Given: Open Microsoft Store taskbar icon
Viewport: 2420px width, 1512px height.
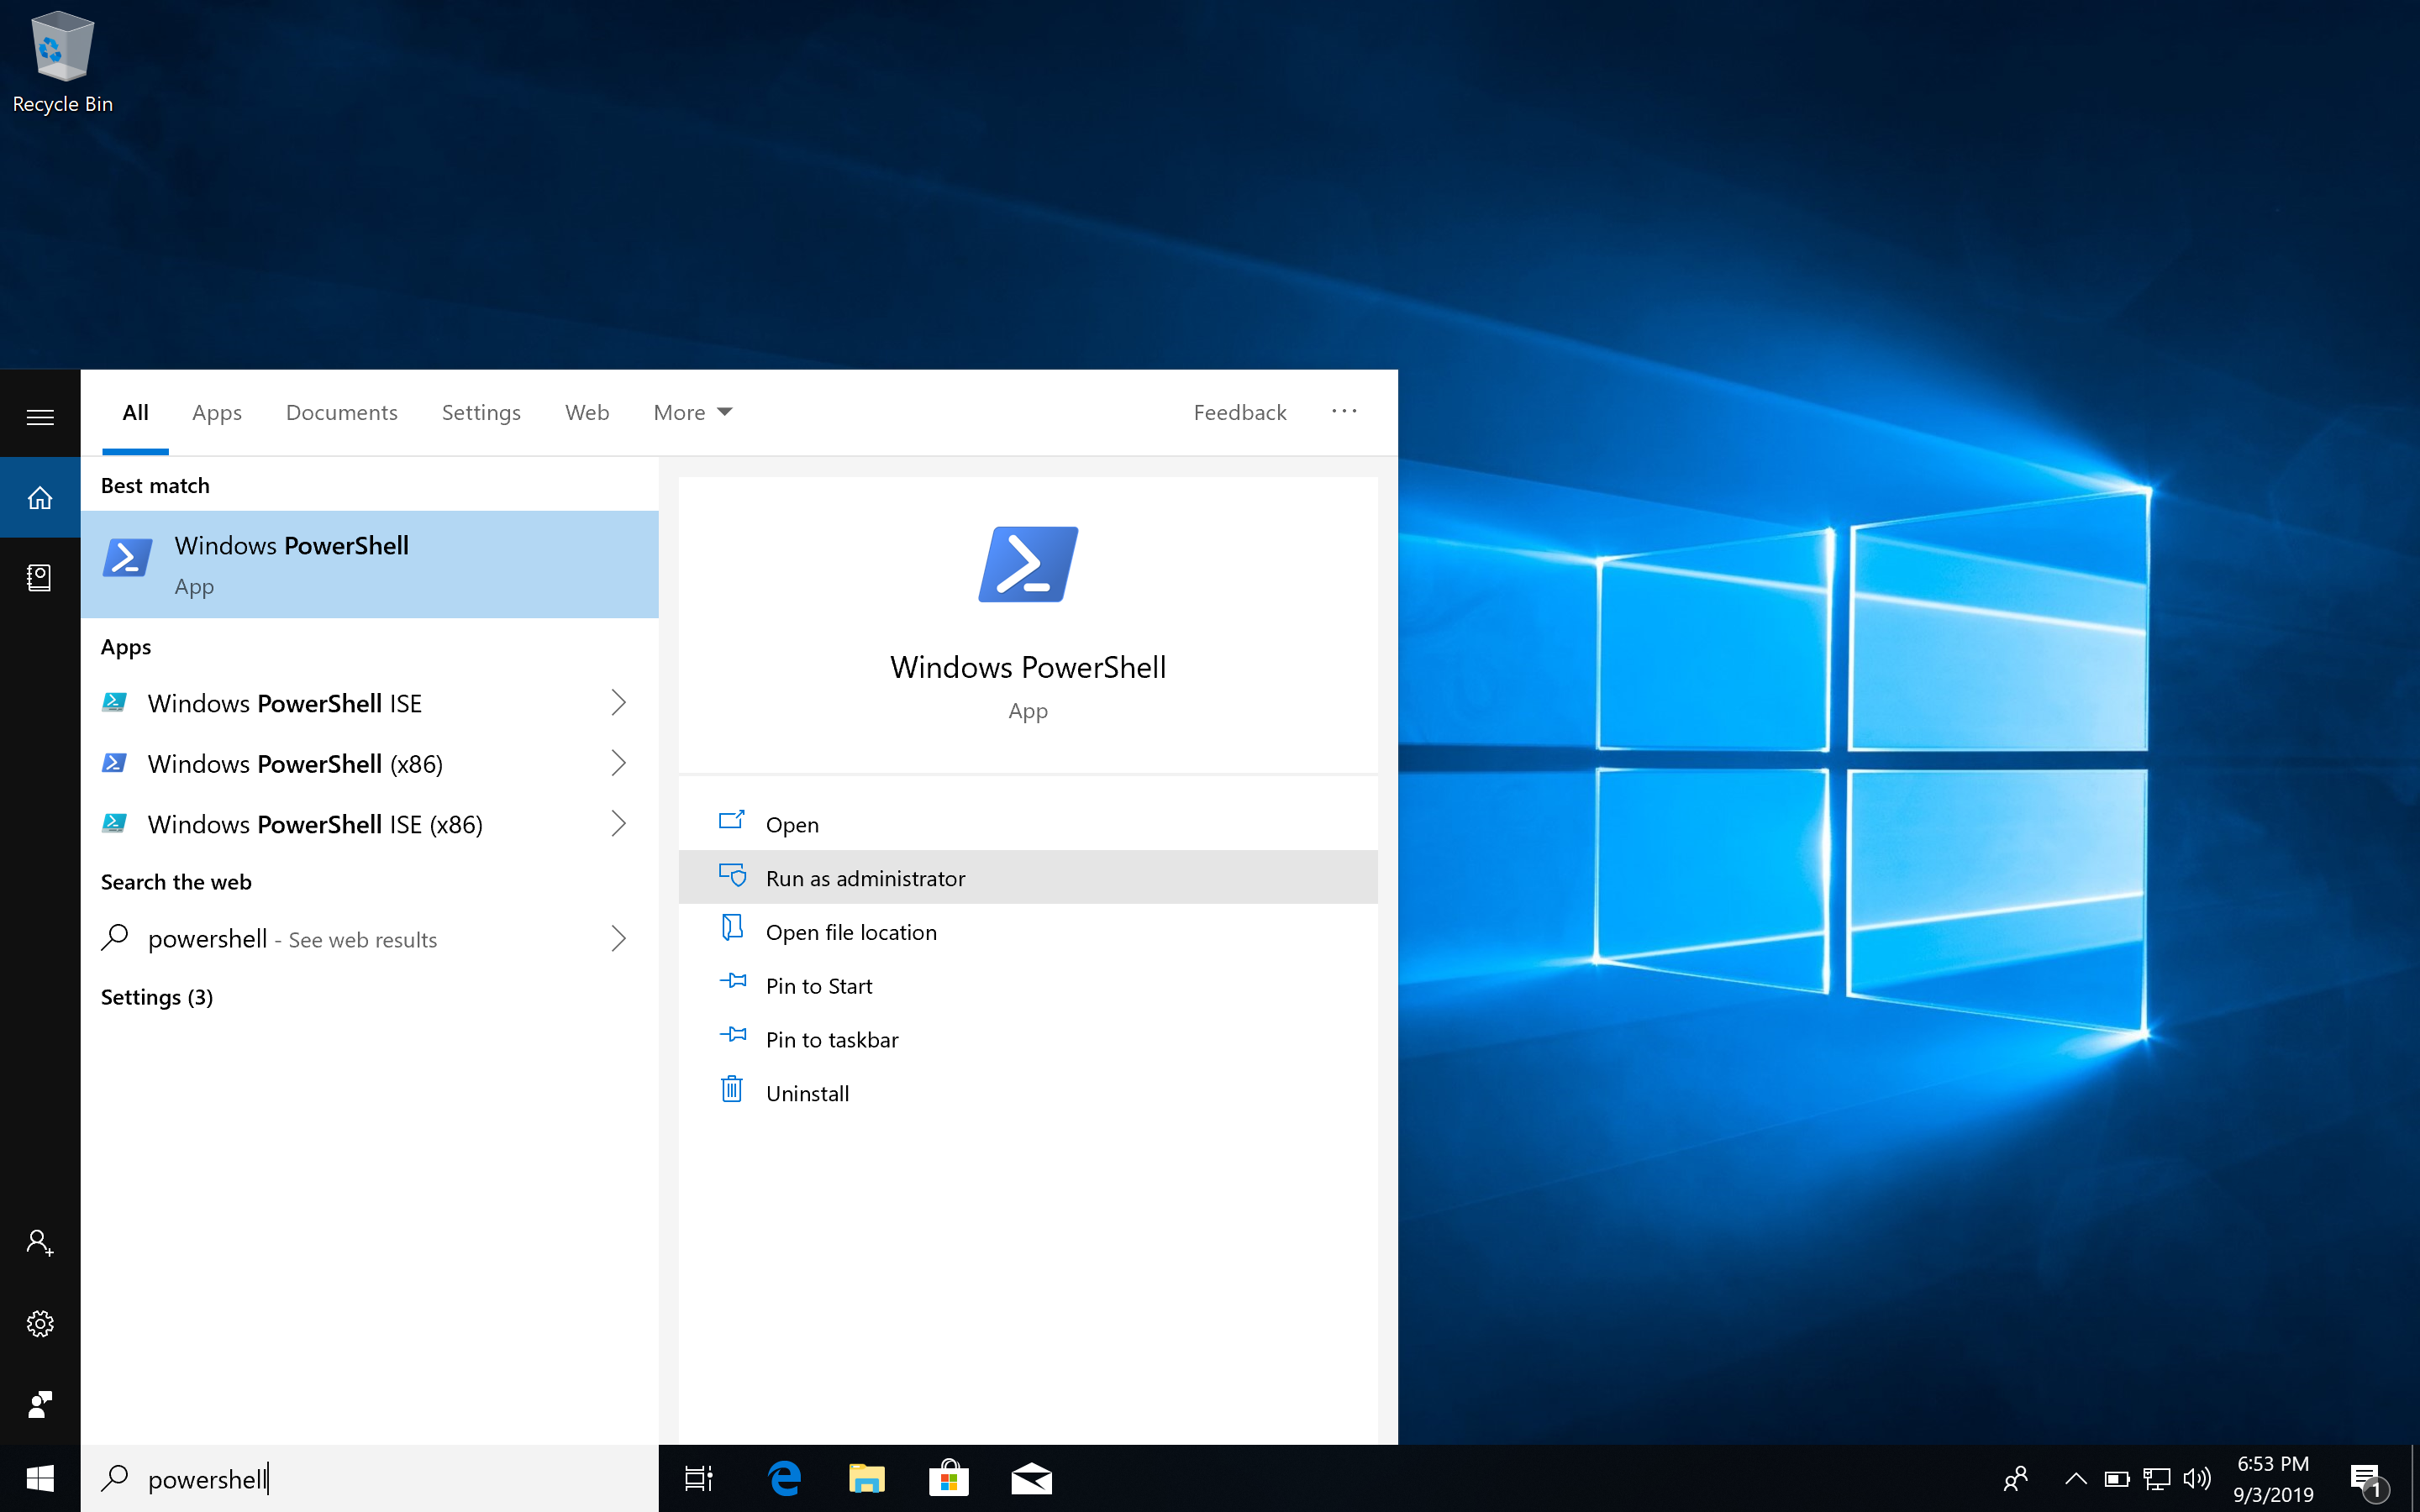Looking at the screenshot, I should click(948, 1478).
